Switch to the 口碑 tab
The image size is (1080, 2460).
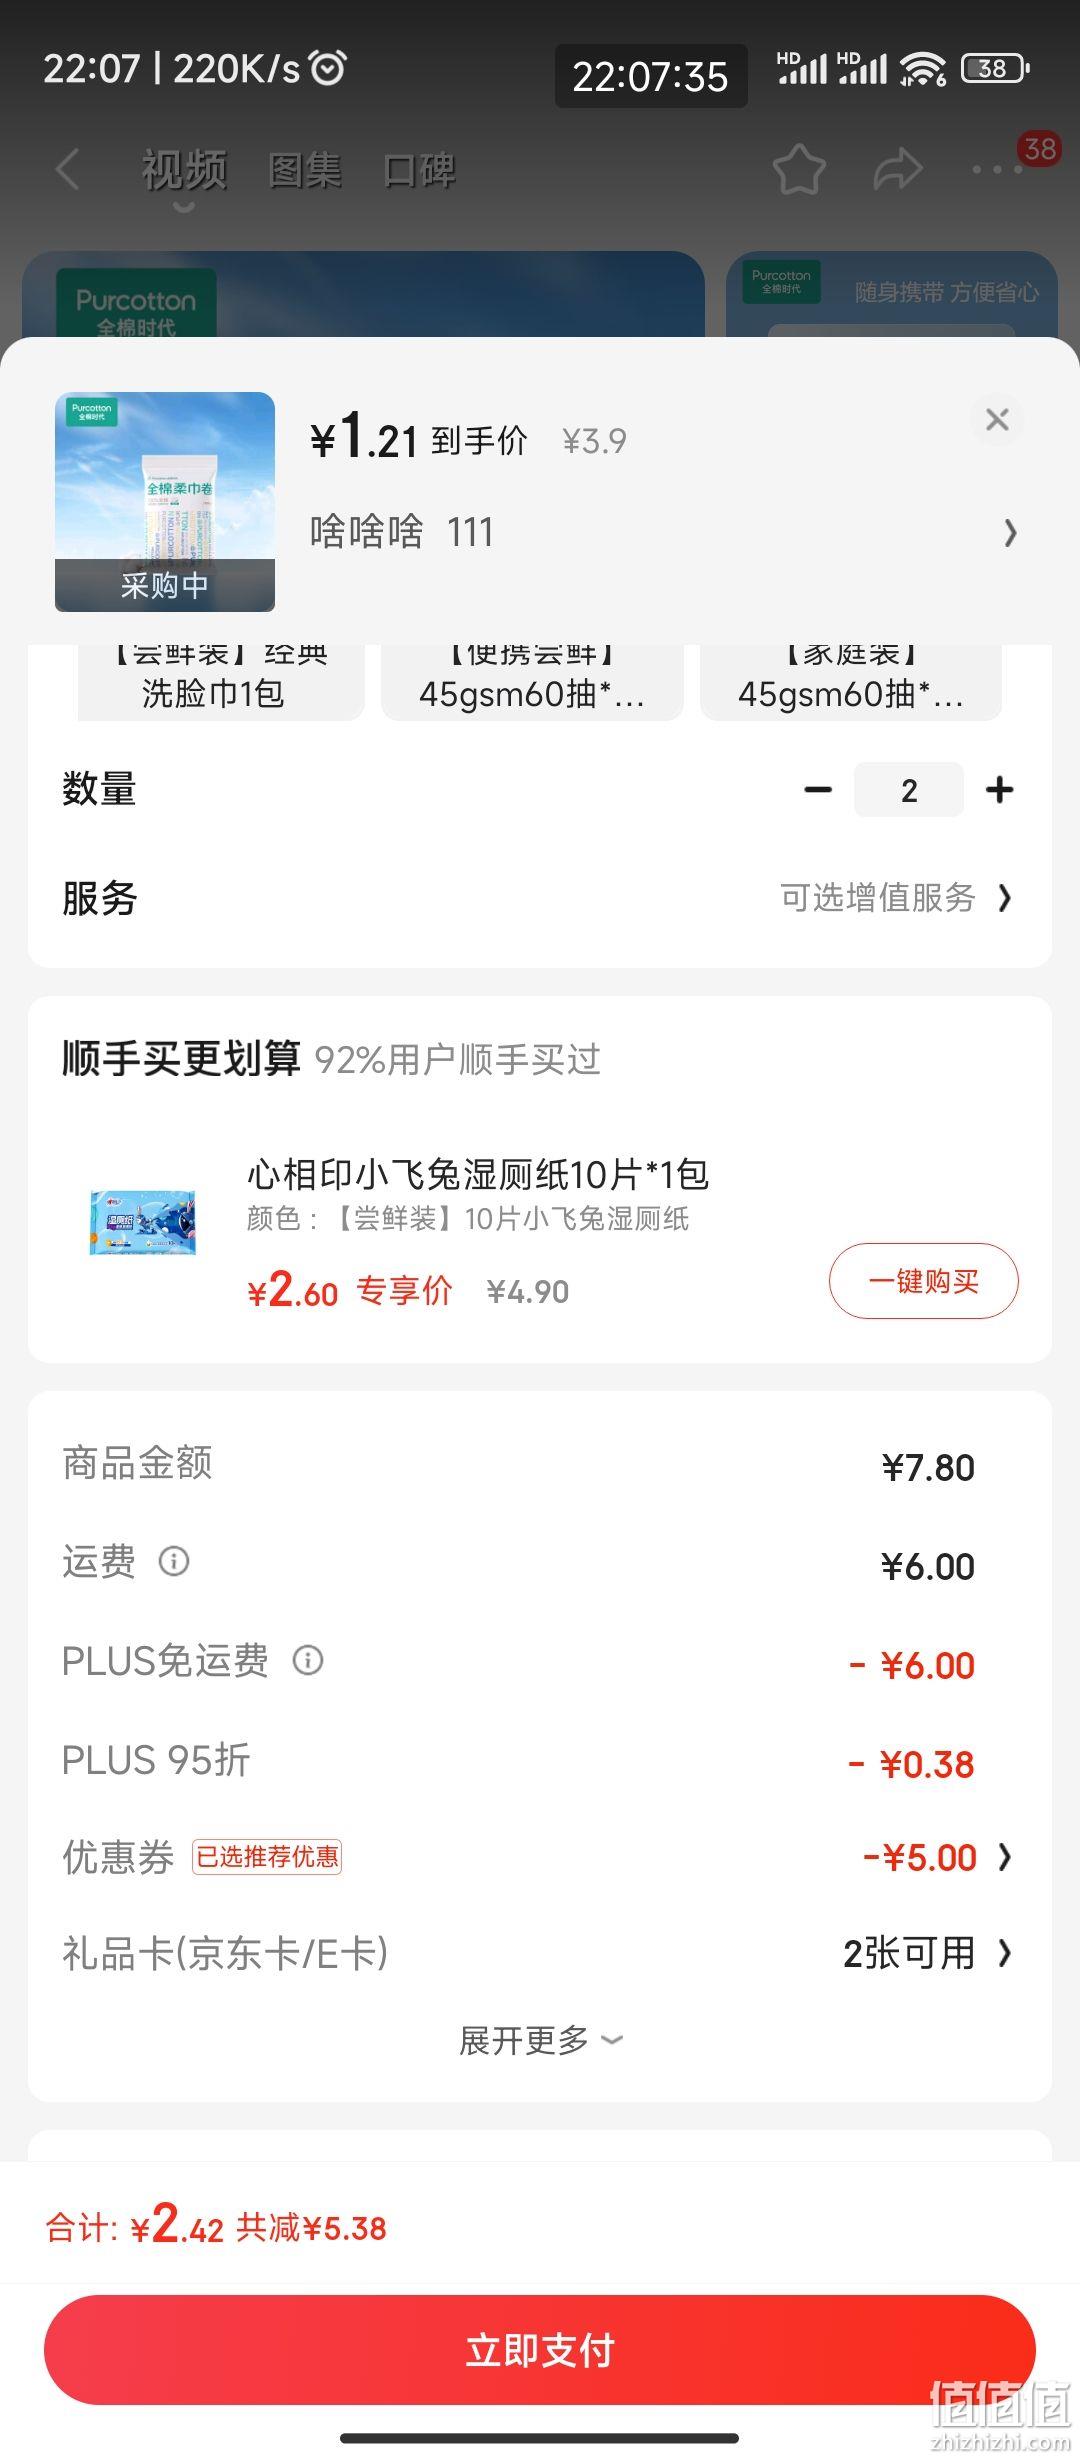419,170
